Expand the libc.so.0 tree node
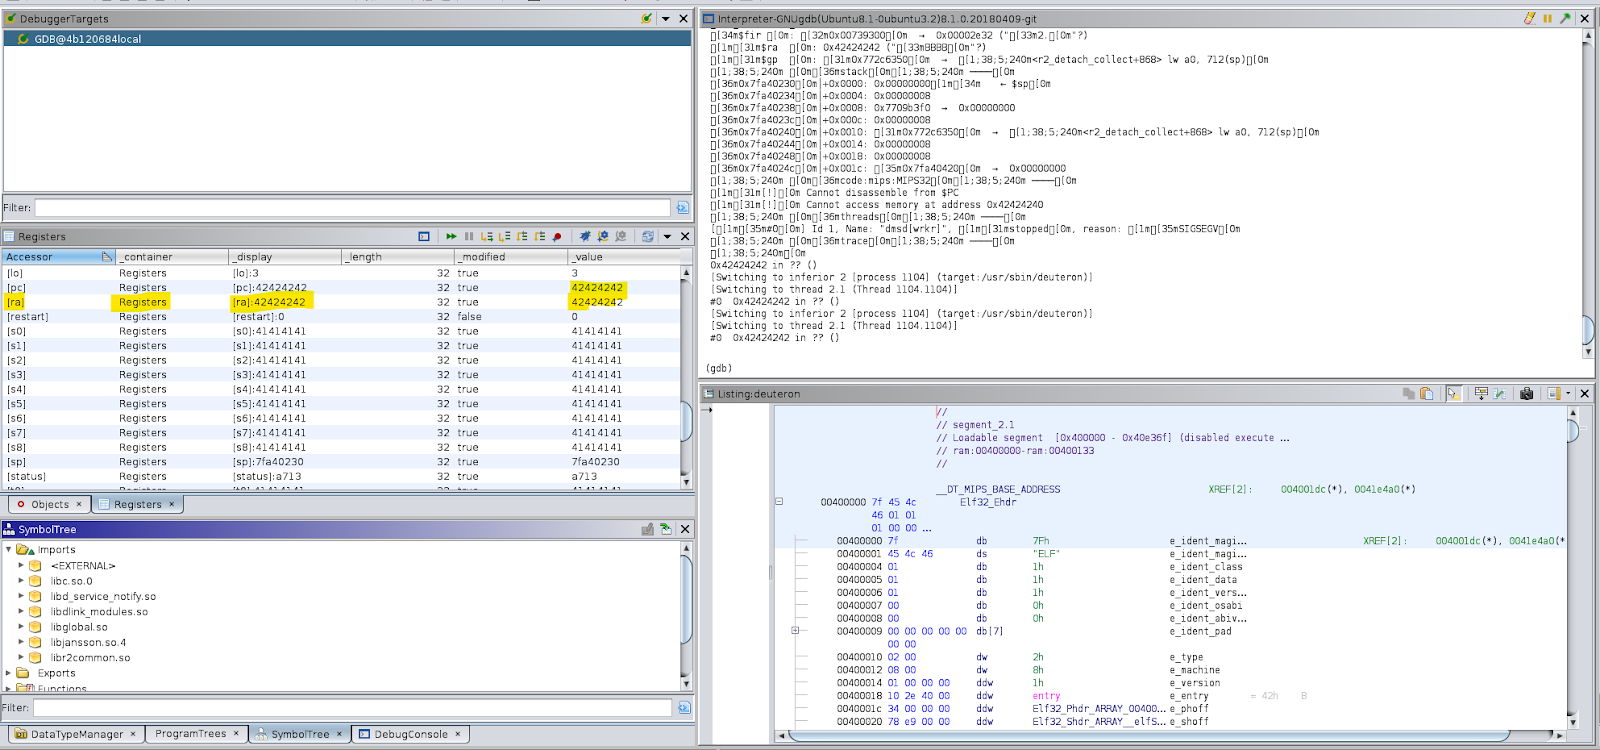Screen dimensions: 1600x750 (21, 581)
